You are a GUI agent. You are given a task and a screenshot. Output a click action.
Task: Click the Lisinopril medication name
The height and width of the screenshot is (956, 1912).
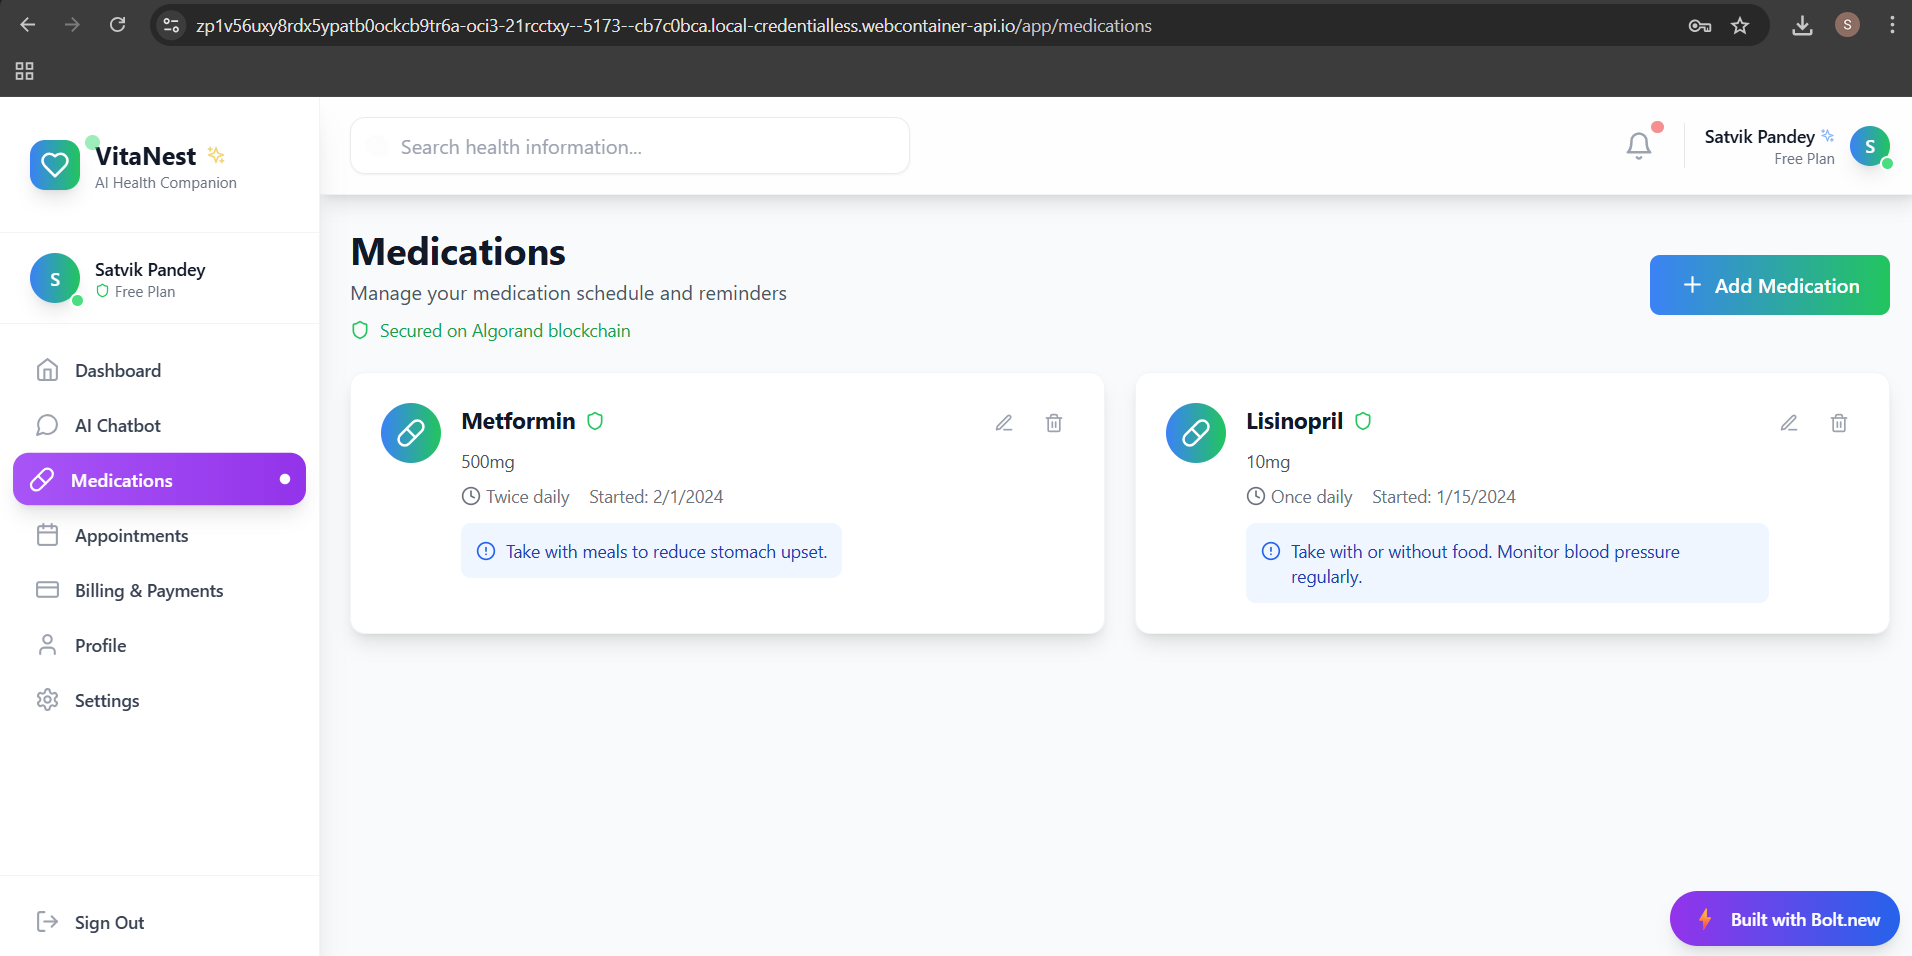(x=1294, y=421)
